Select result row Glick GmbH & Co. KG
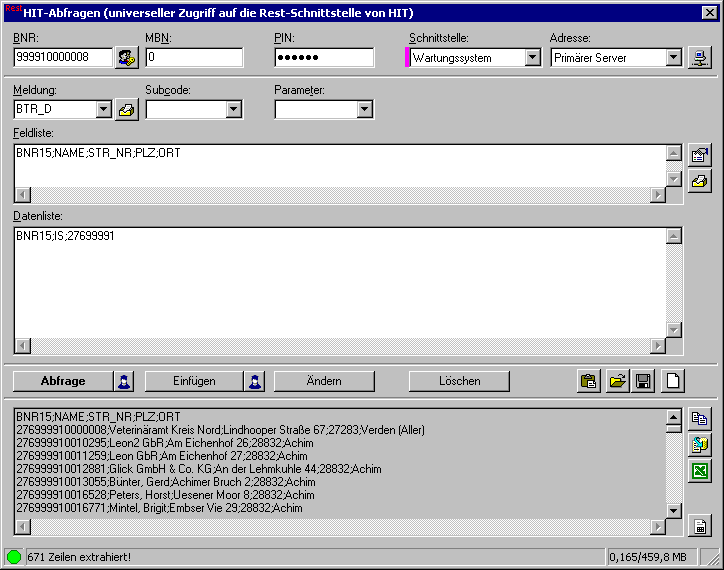 tap(199, 469)
